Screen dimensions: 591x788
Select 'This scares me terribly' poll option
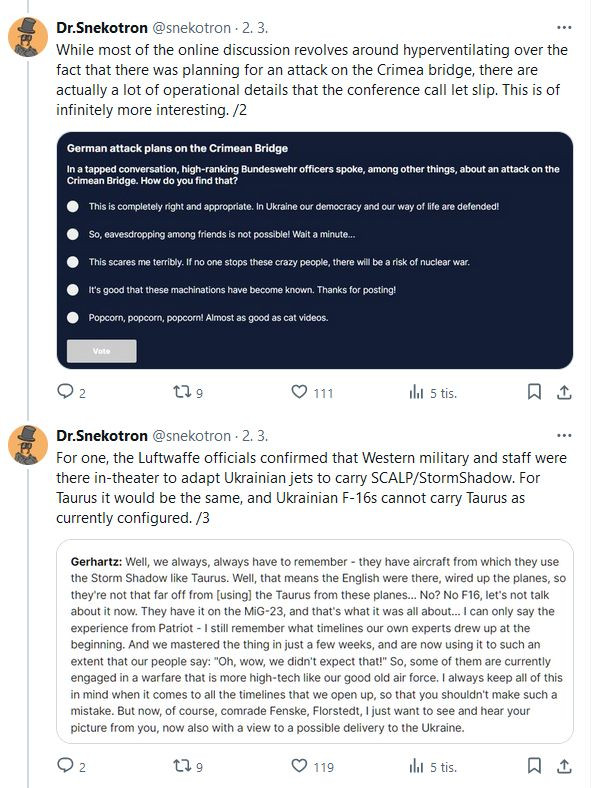point(73,262)
